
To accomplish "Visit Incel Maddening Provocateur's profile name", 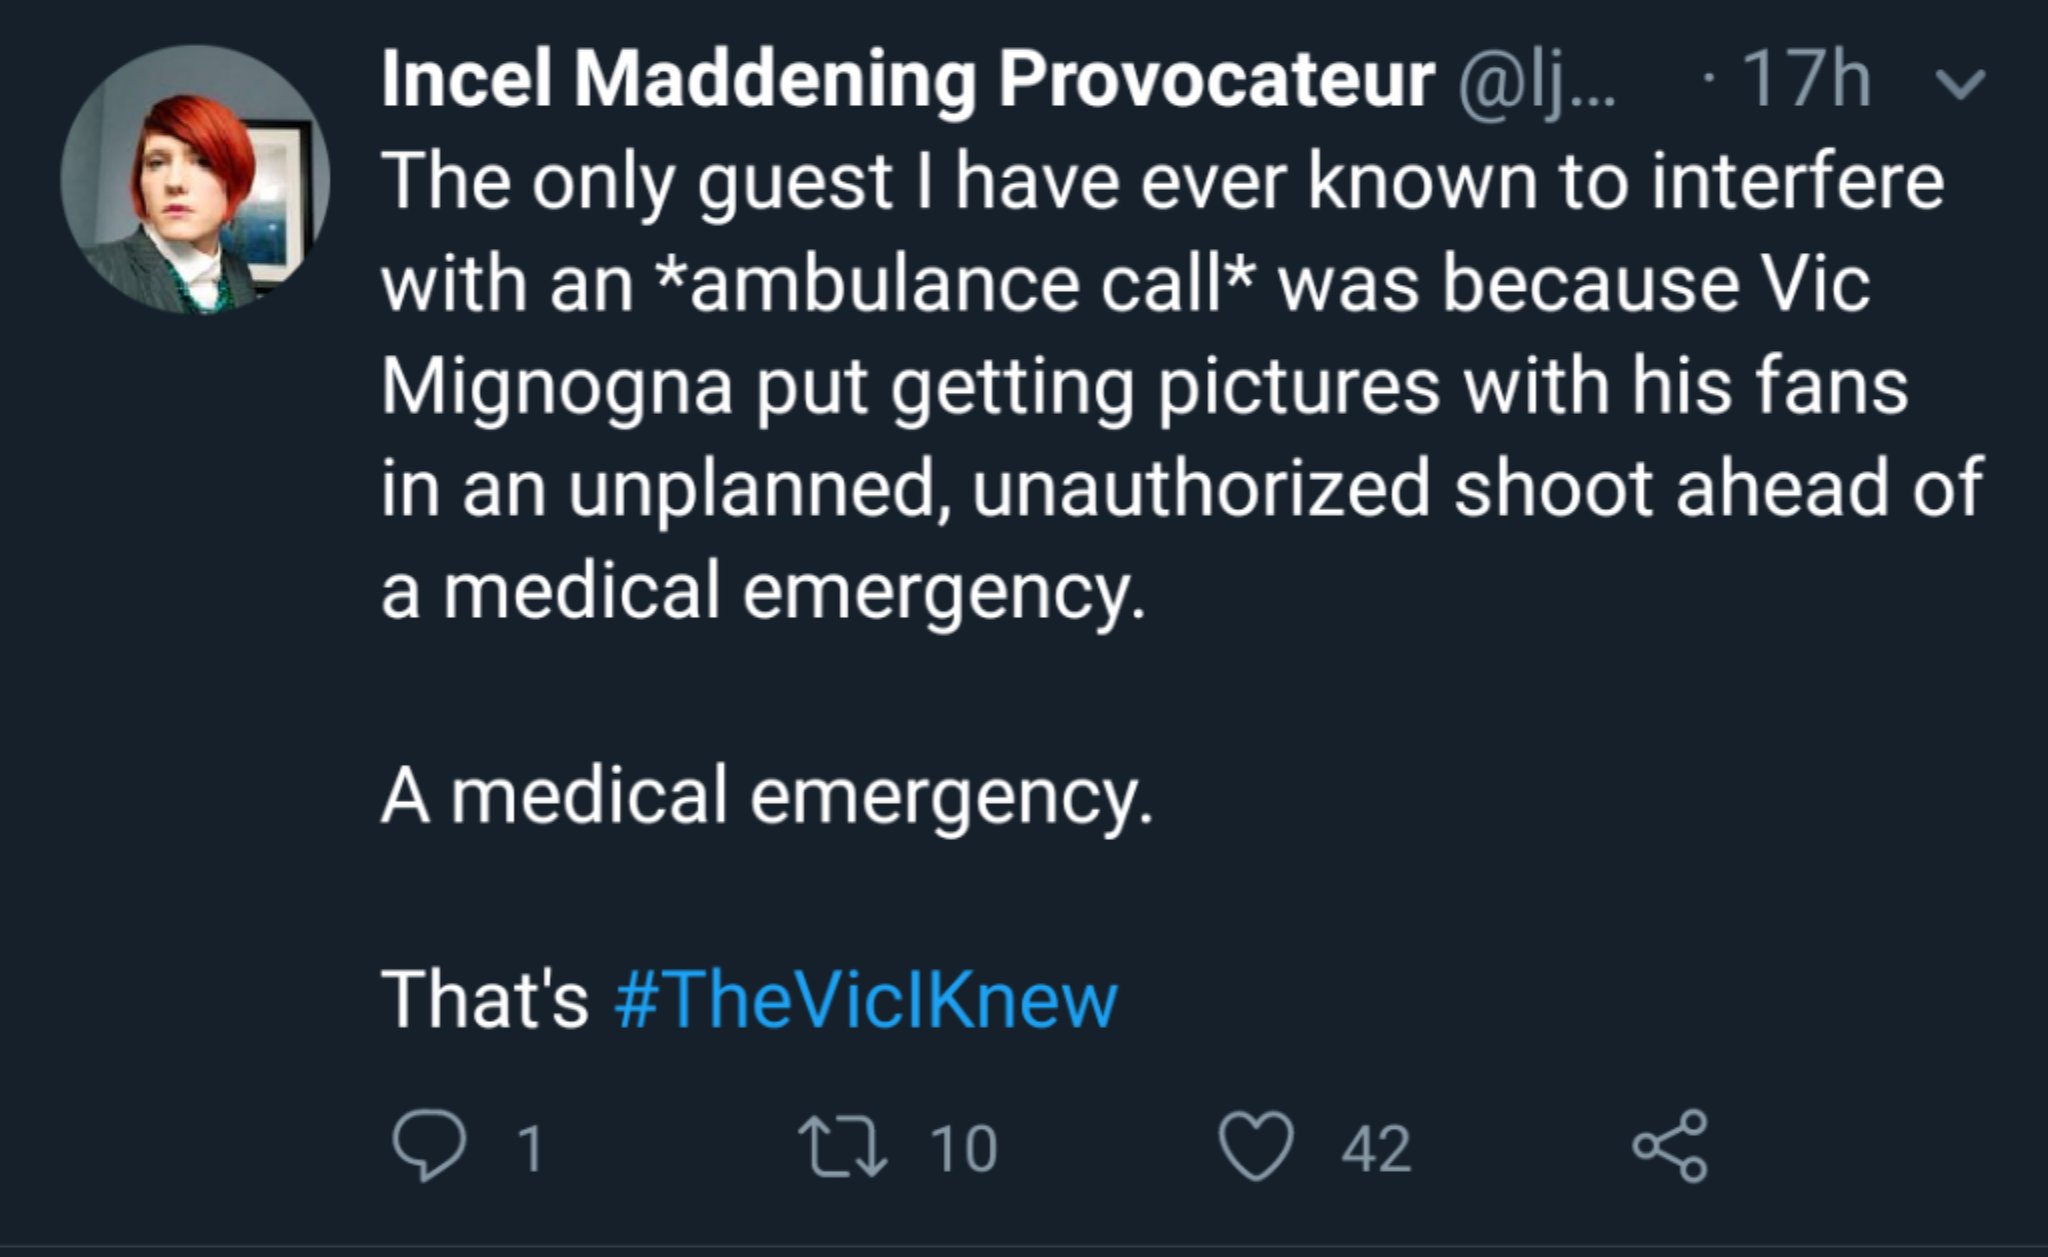I will (x=907, y=80).
